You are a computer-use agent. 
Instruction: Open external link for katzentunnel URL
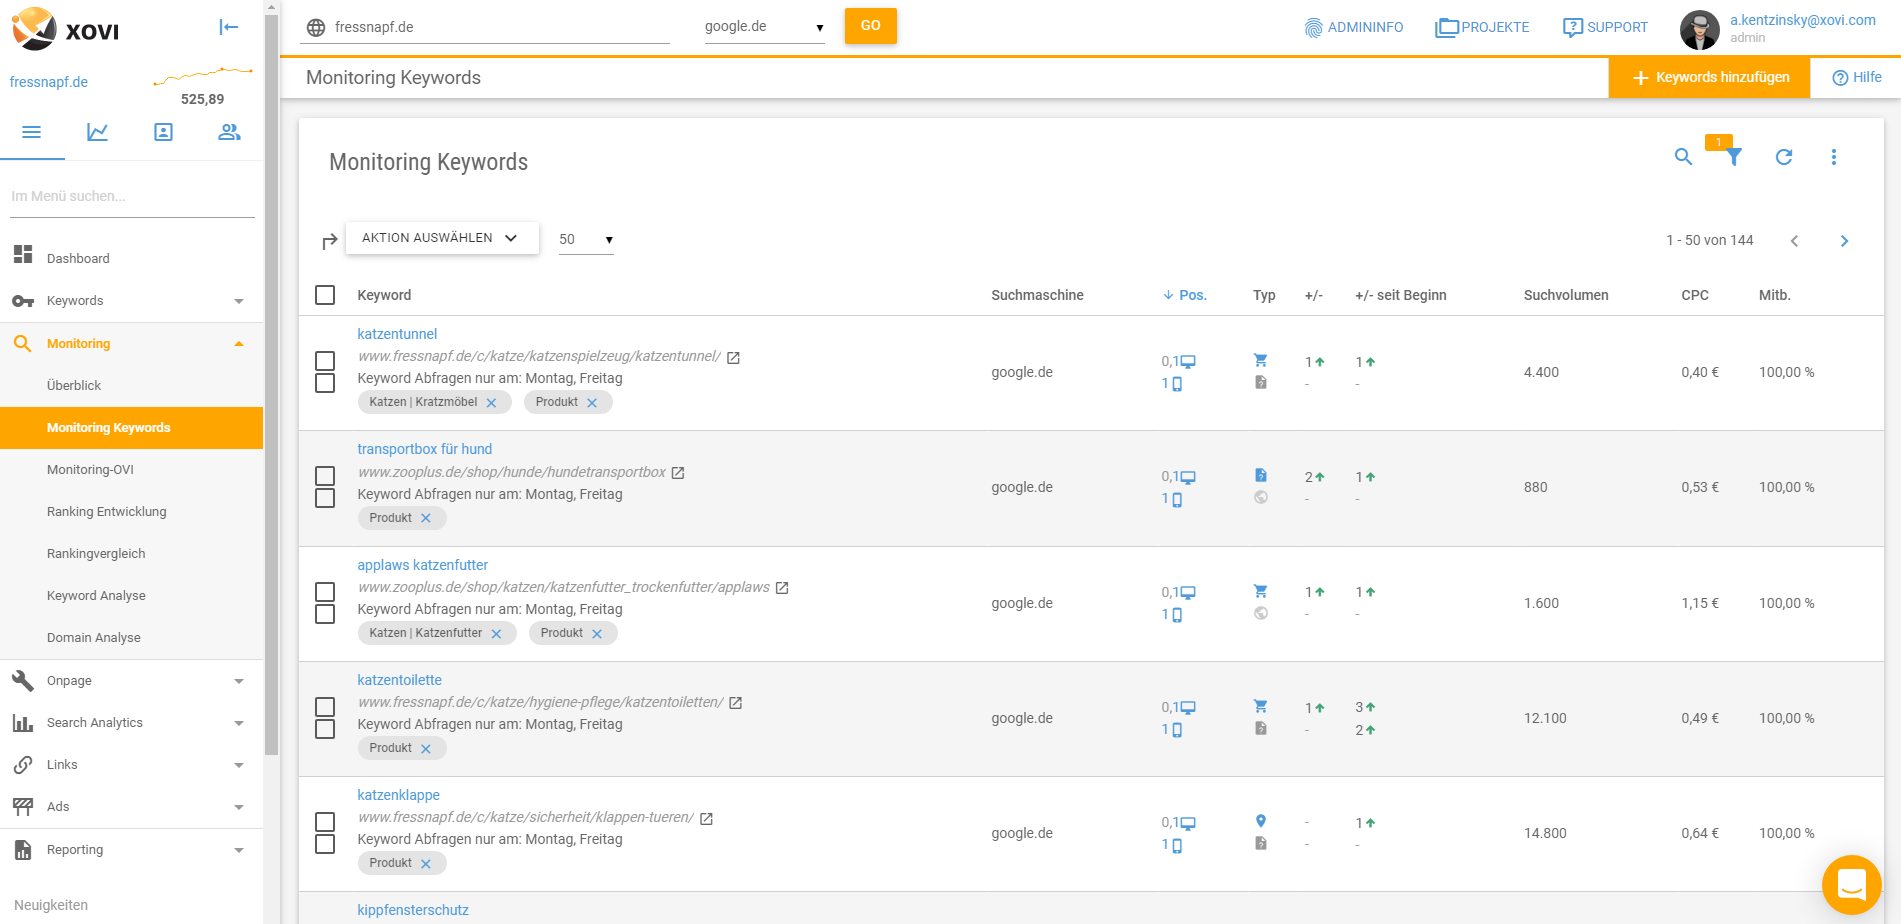(x=733, y=358)
